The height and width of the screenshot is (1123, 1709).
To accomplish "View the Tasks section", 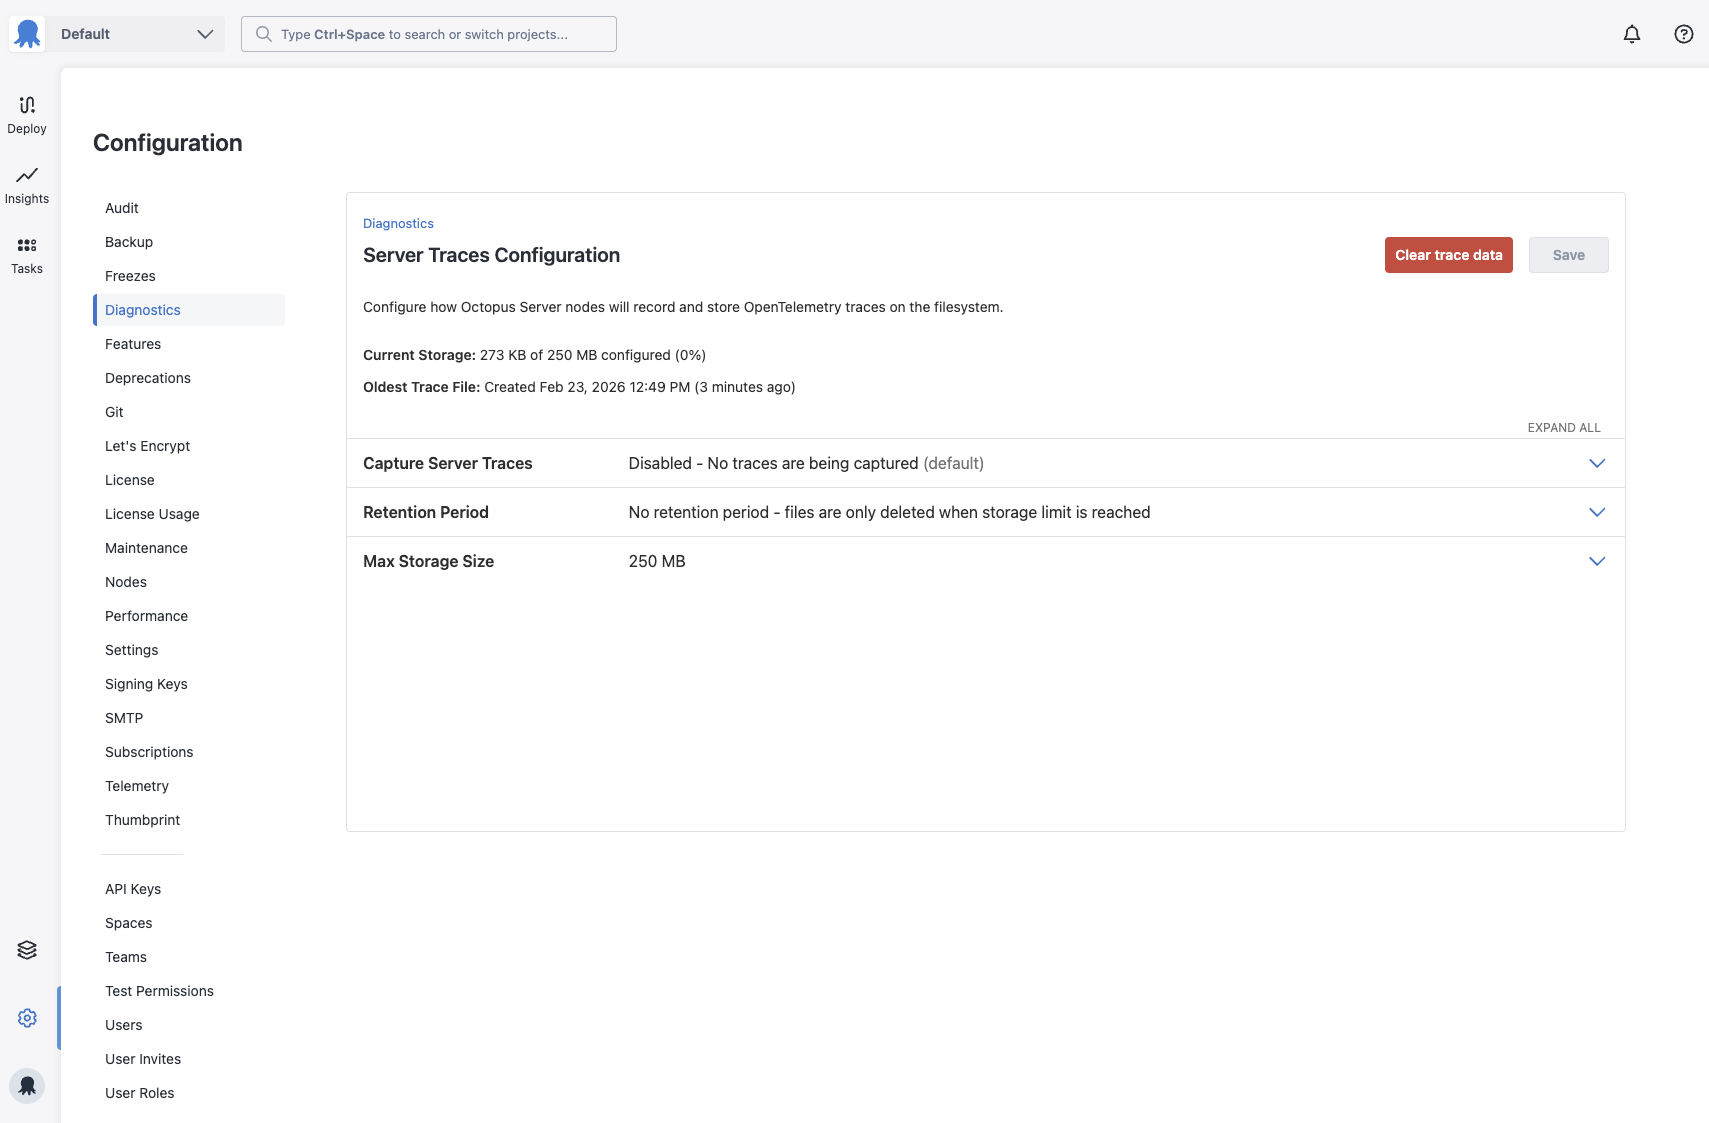I will (27, 254).
